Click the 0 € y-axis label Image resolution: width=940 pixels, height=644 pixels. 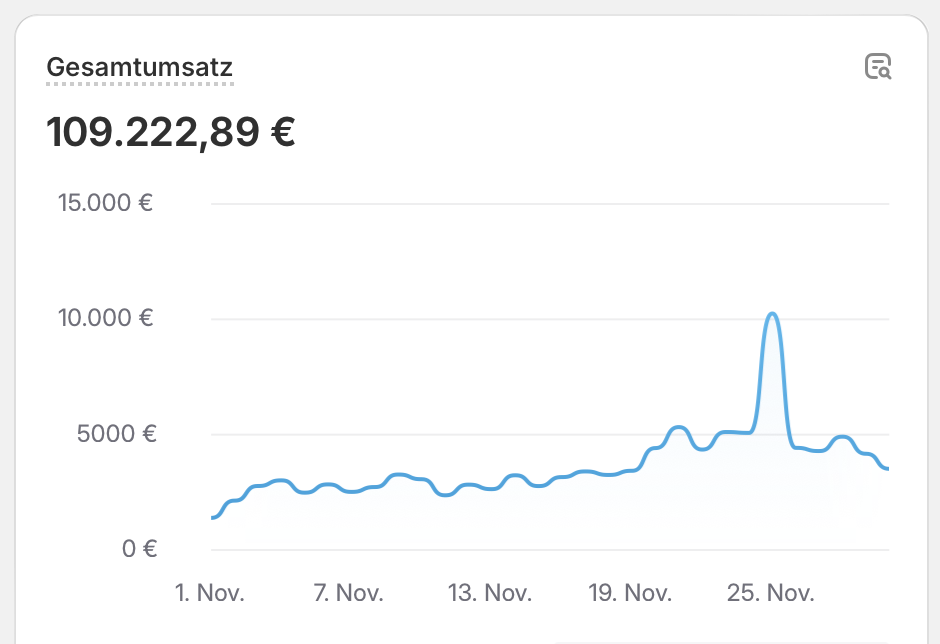(140, 549)
